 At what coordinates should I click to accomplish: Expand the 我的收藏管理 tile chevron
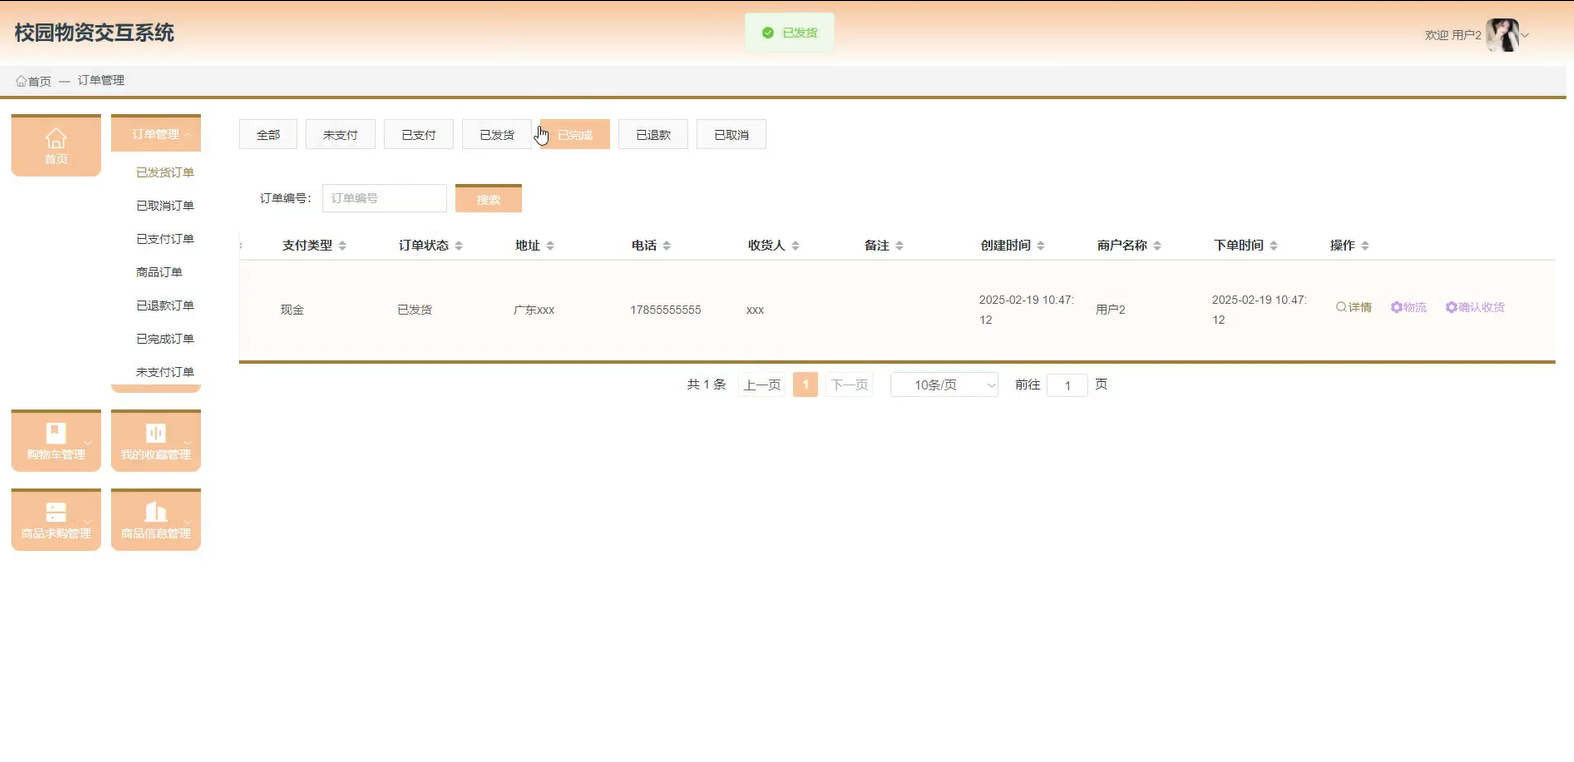[187, 443]
